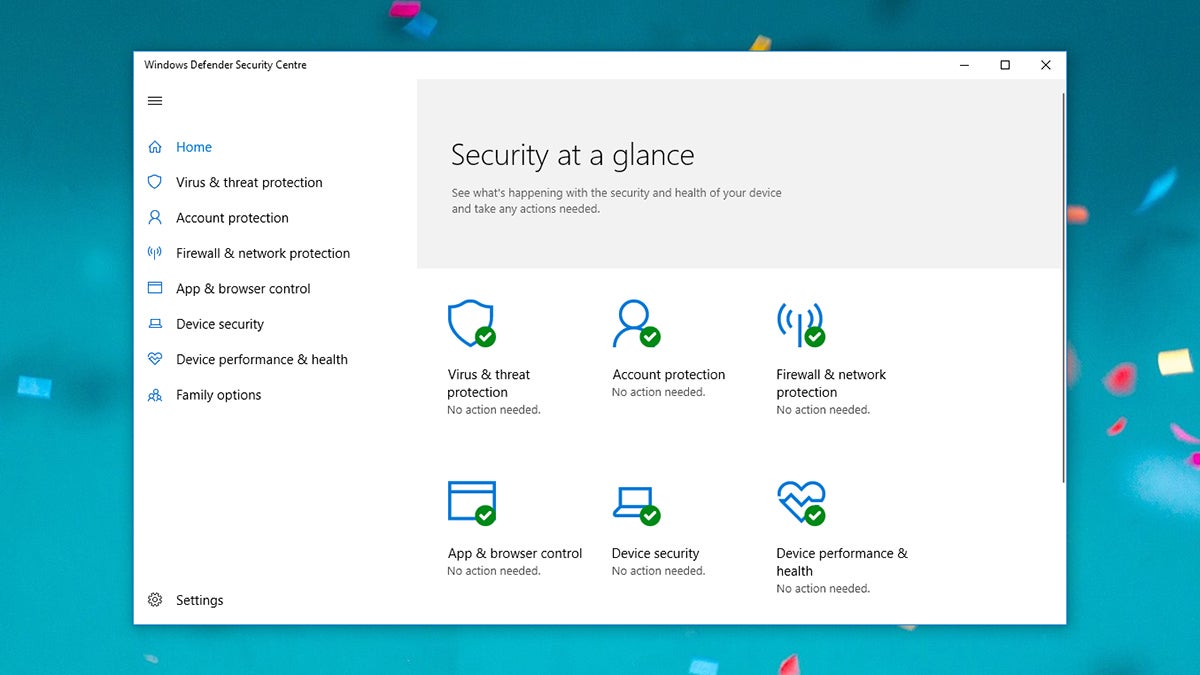This screenshot has width=1200, height=675.
Task: Click the Firewall & network protection antenna icon
Action: 801,324
